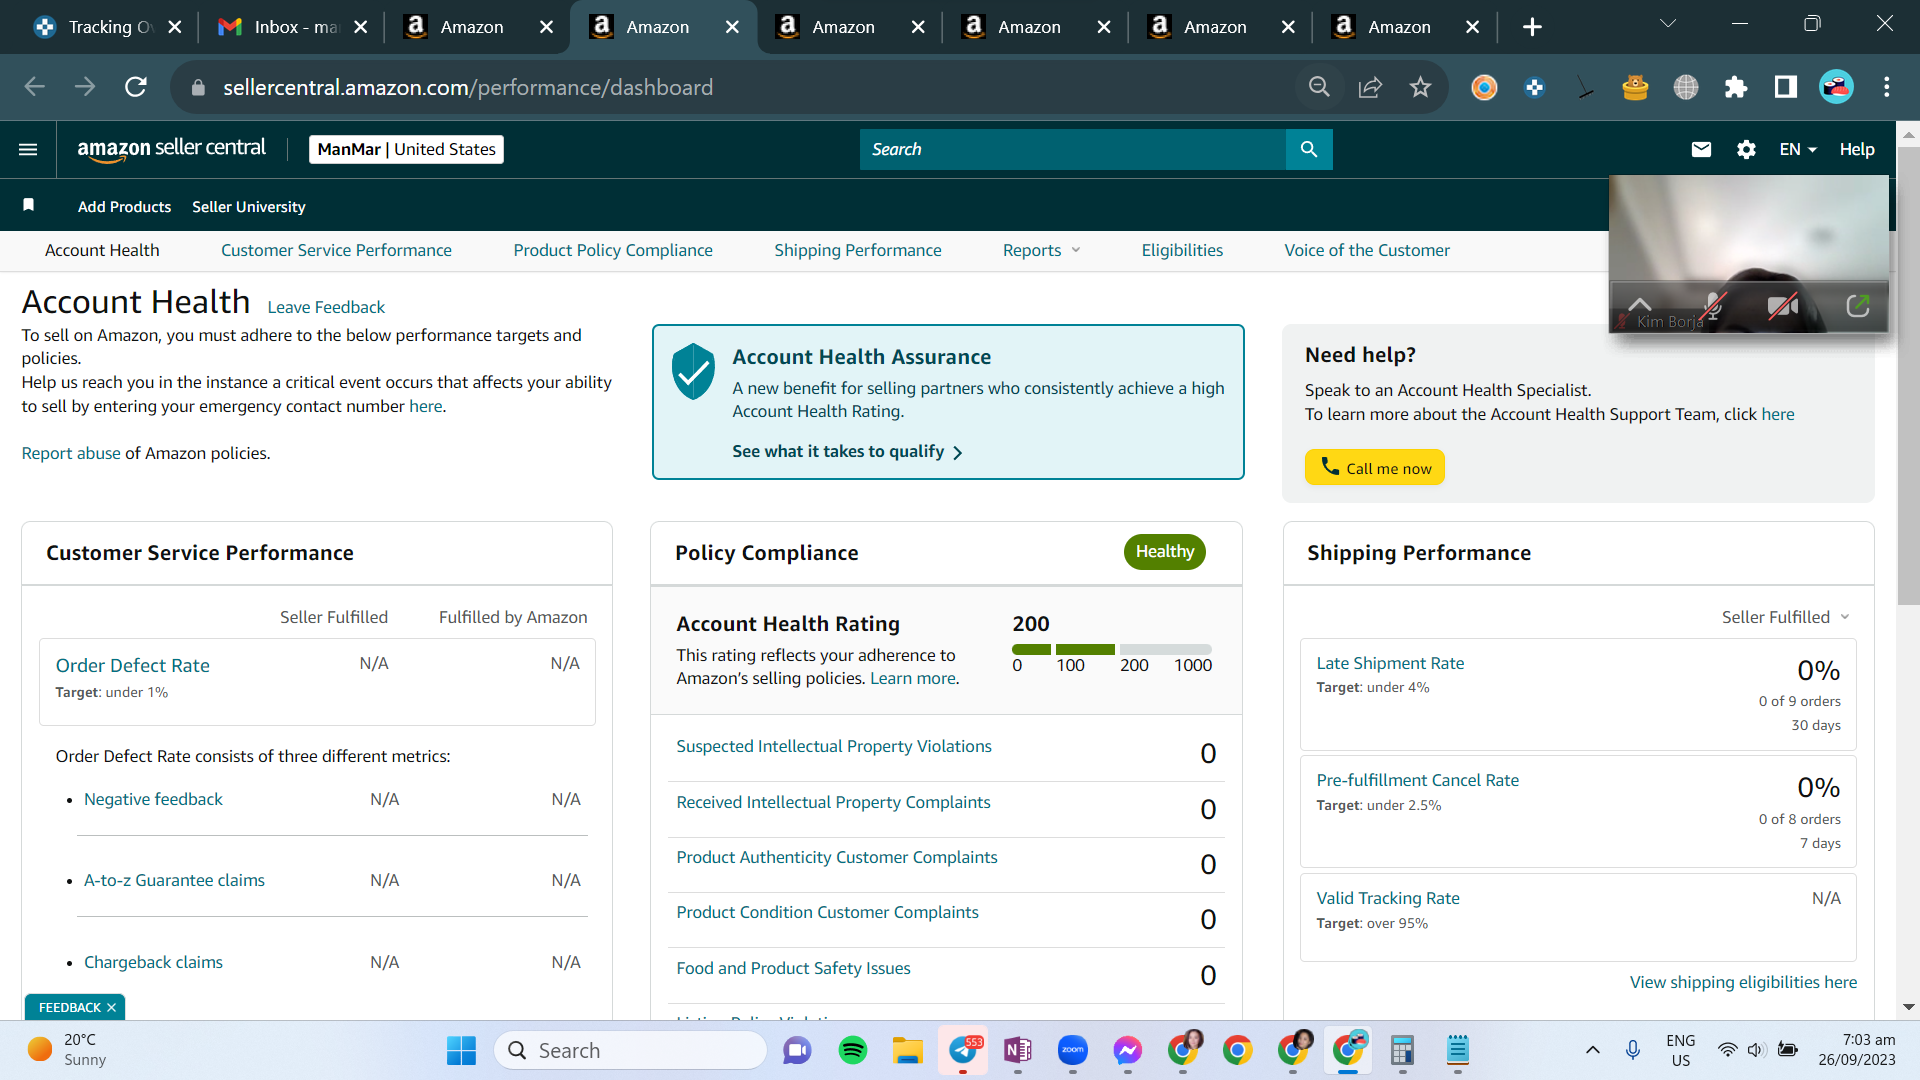Viewport: 1920px width, 1080px height.
Task: Click the browser address bar URL
Action: (x=468, y=87)
